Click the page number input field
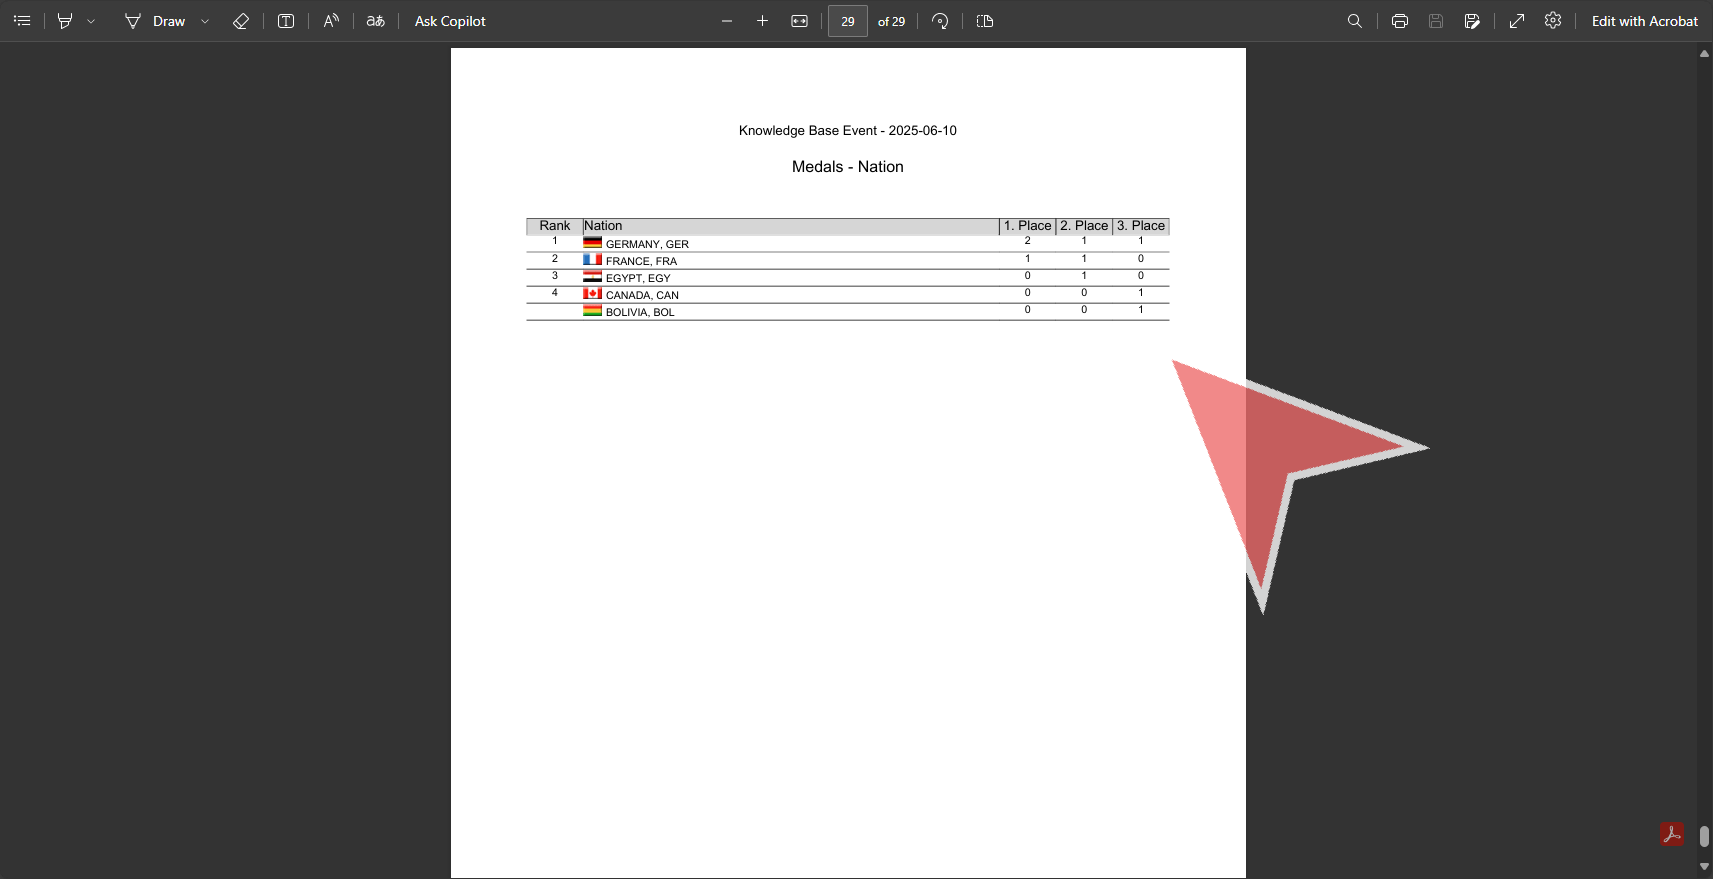 tap(847, 21)
